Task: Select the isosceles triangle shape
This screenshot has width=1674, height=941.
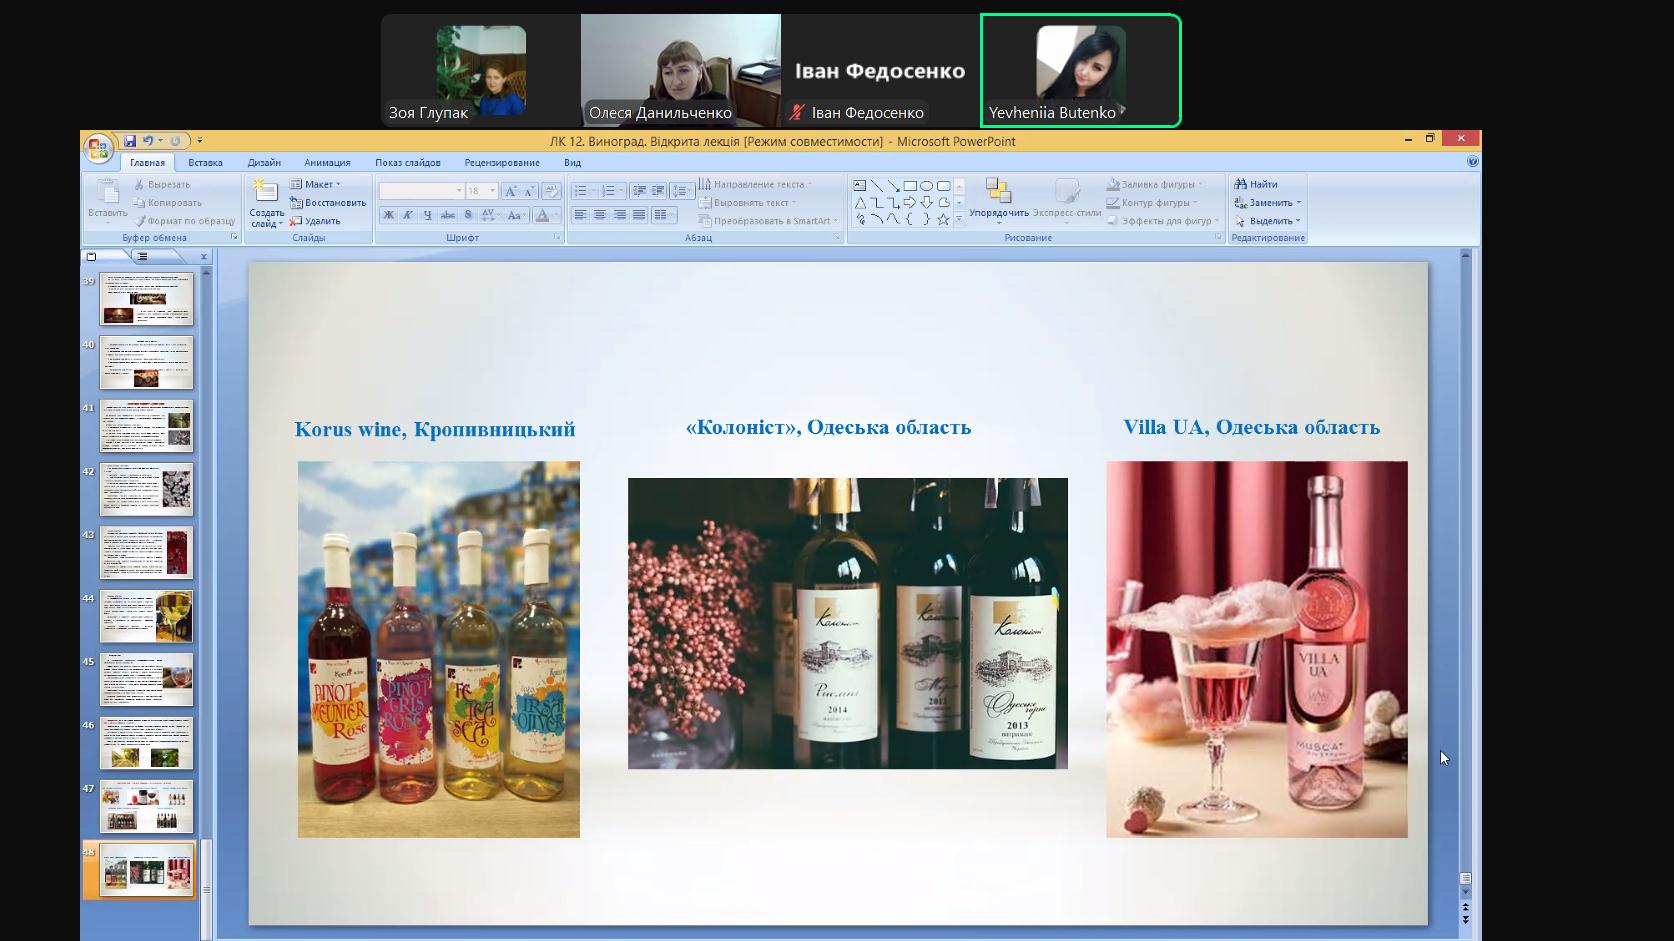Action: [860, 202]
